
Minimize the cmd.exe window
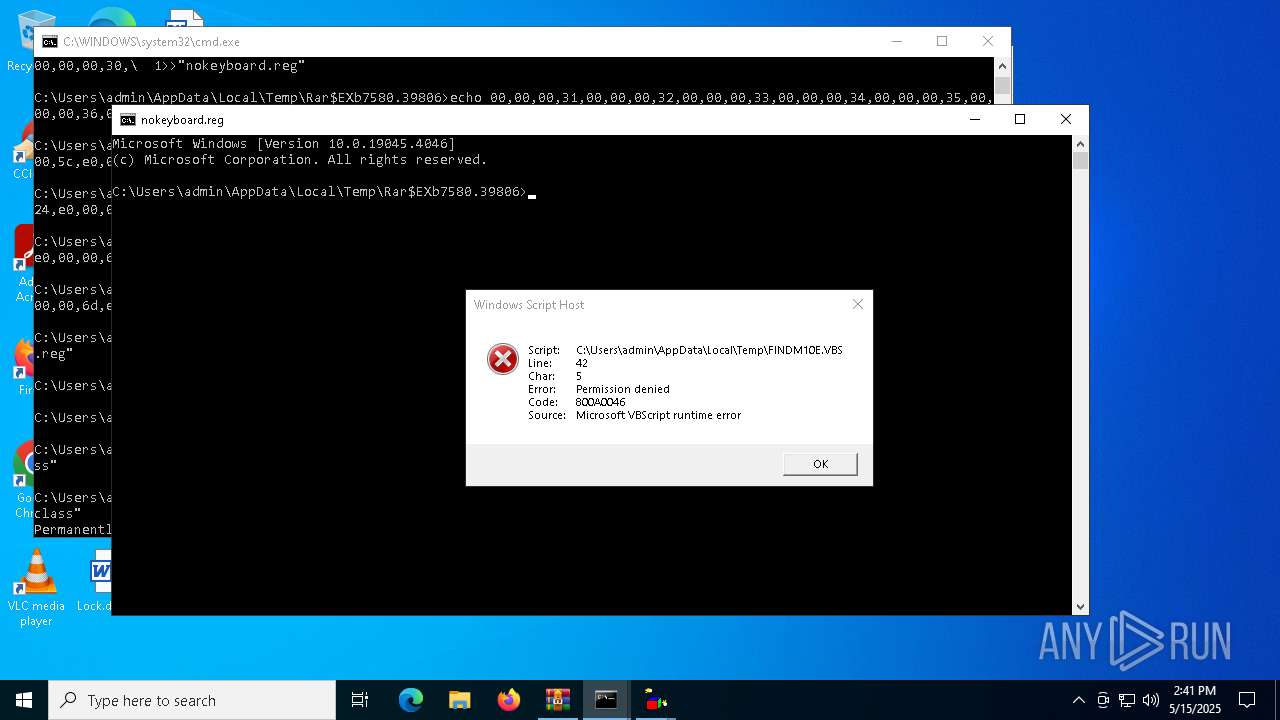(x=896, y=41)
